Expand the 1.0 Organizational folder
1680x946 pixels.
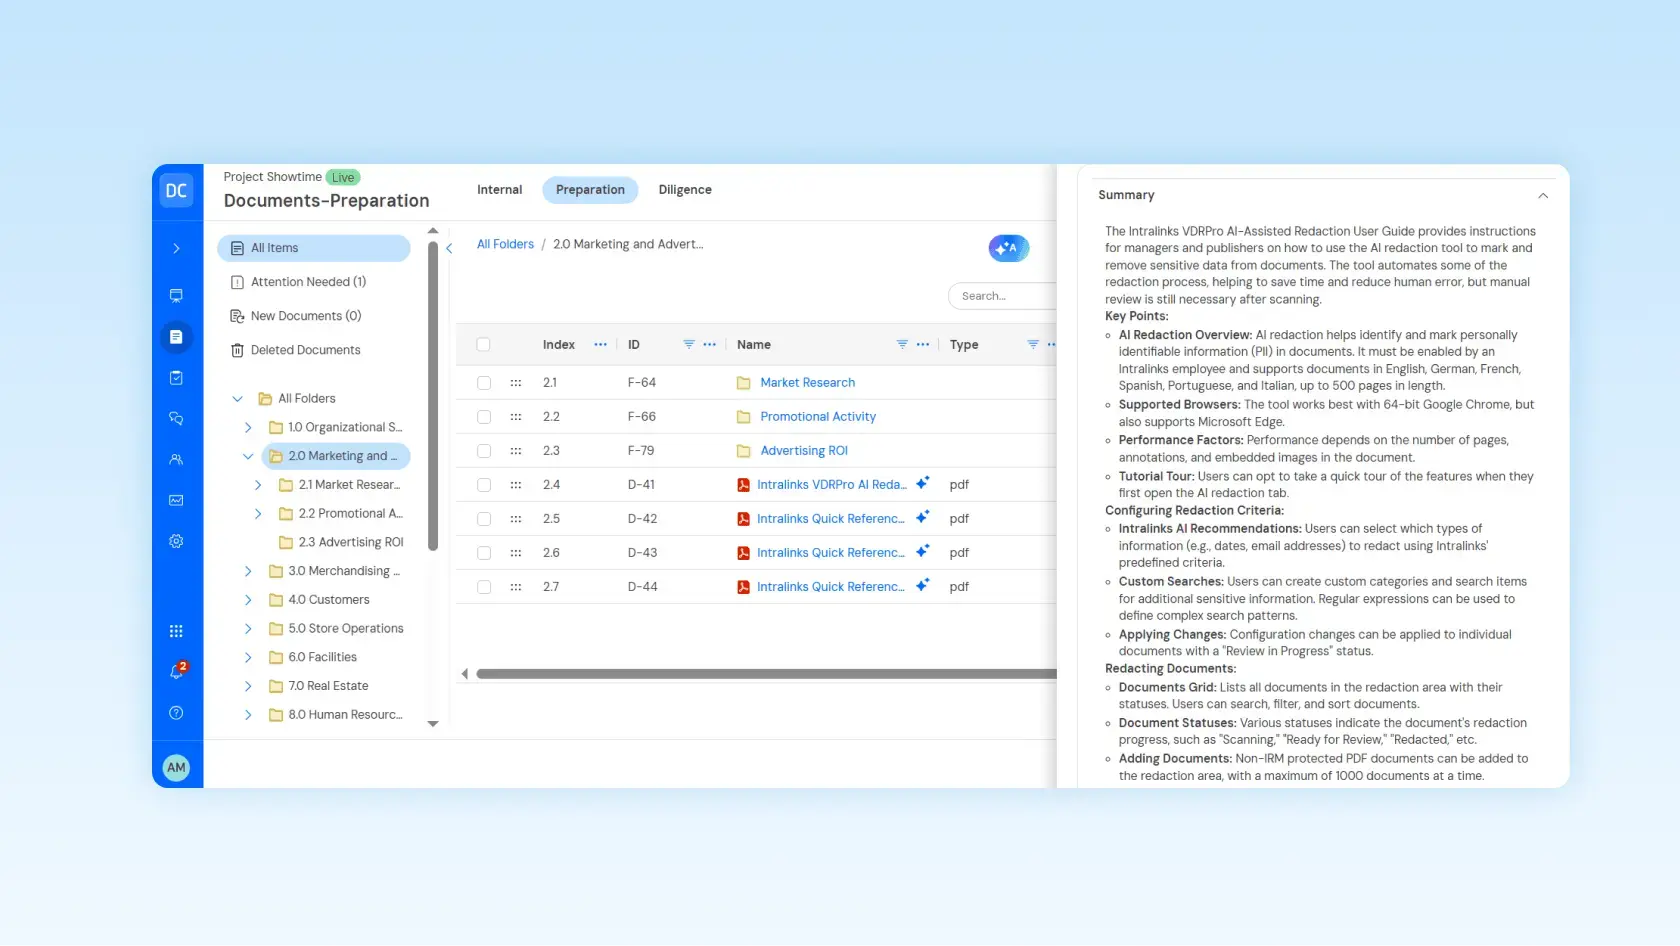[248, 428]
